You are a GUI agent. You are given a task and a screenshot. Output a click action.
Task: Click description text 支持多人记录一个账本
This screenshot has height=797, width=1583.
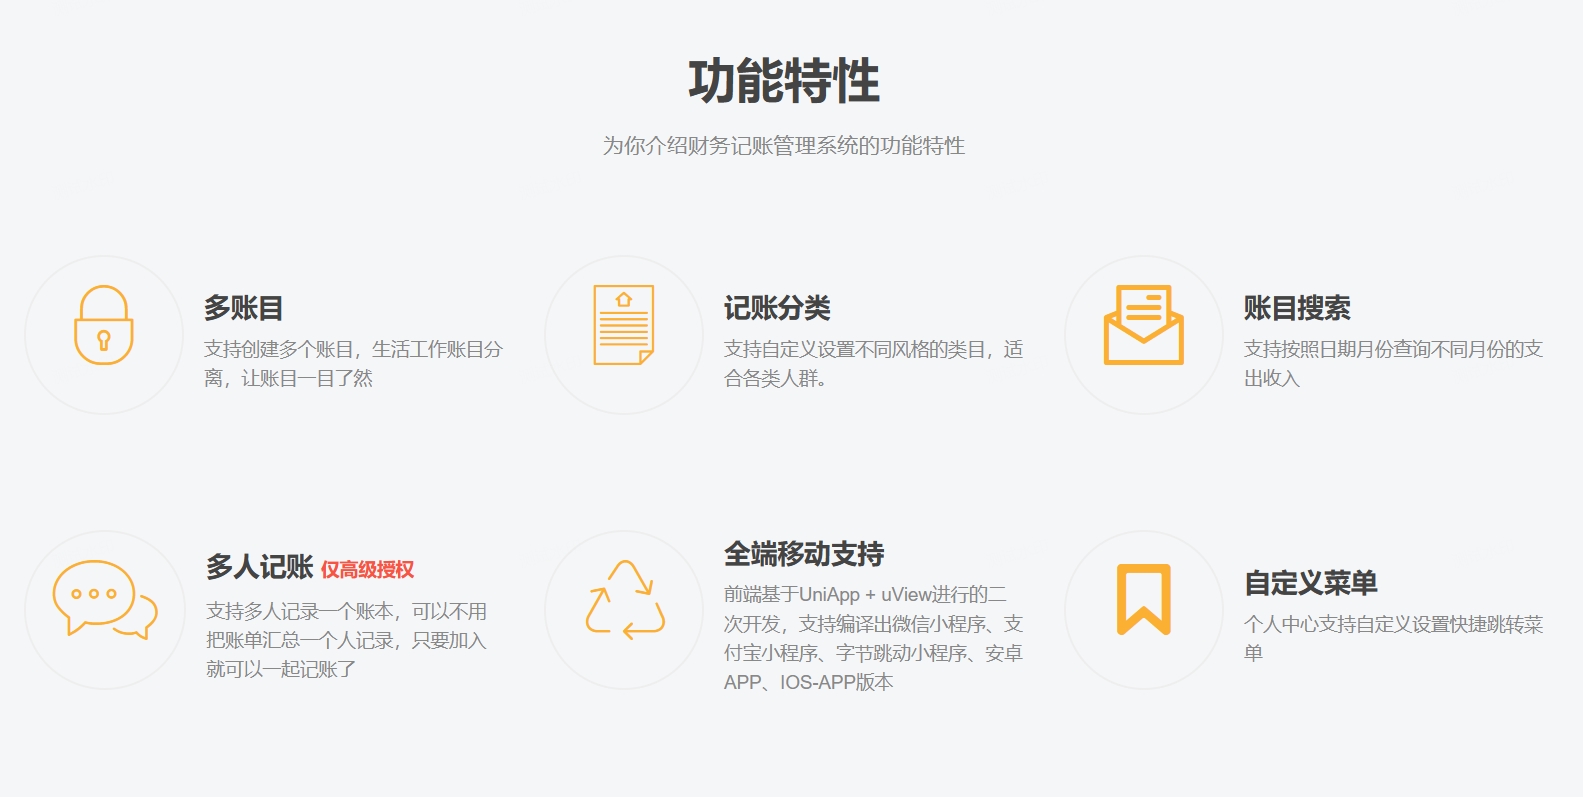[300, 611]
